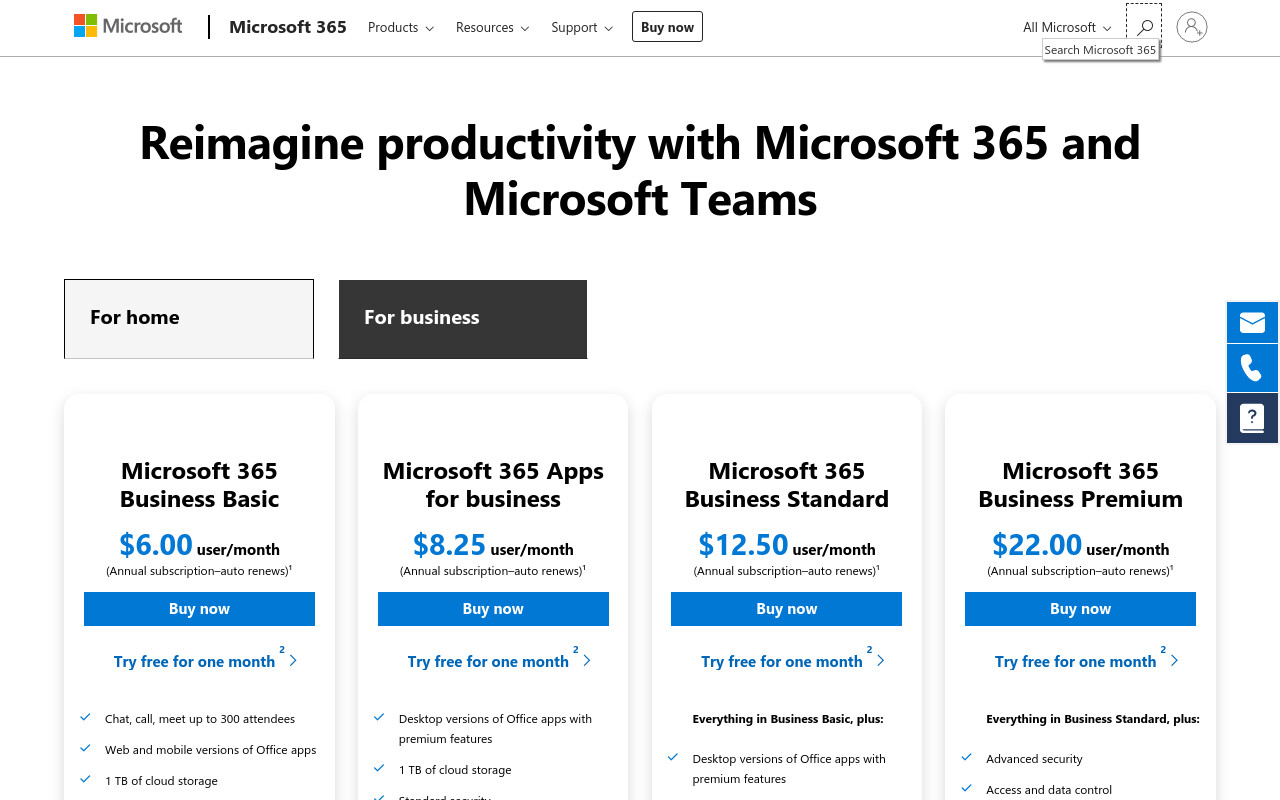Image resolution: width=1280 pixels, height=800 pixels.
Task: Click the $8.25 price text
Action: tap(449, 545)
